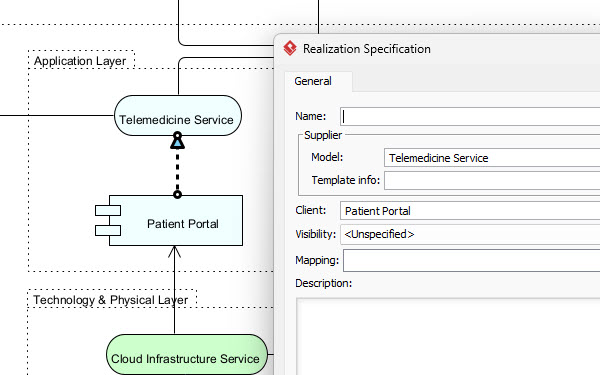Focus the Name input field

pyautogui.click(x=470, y=116)
